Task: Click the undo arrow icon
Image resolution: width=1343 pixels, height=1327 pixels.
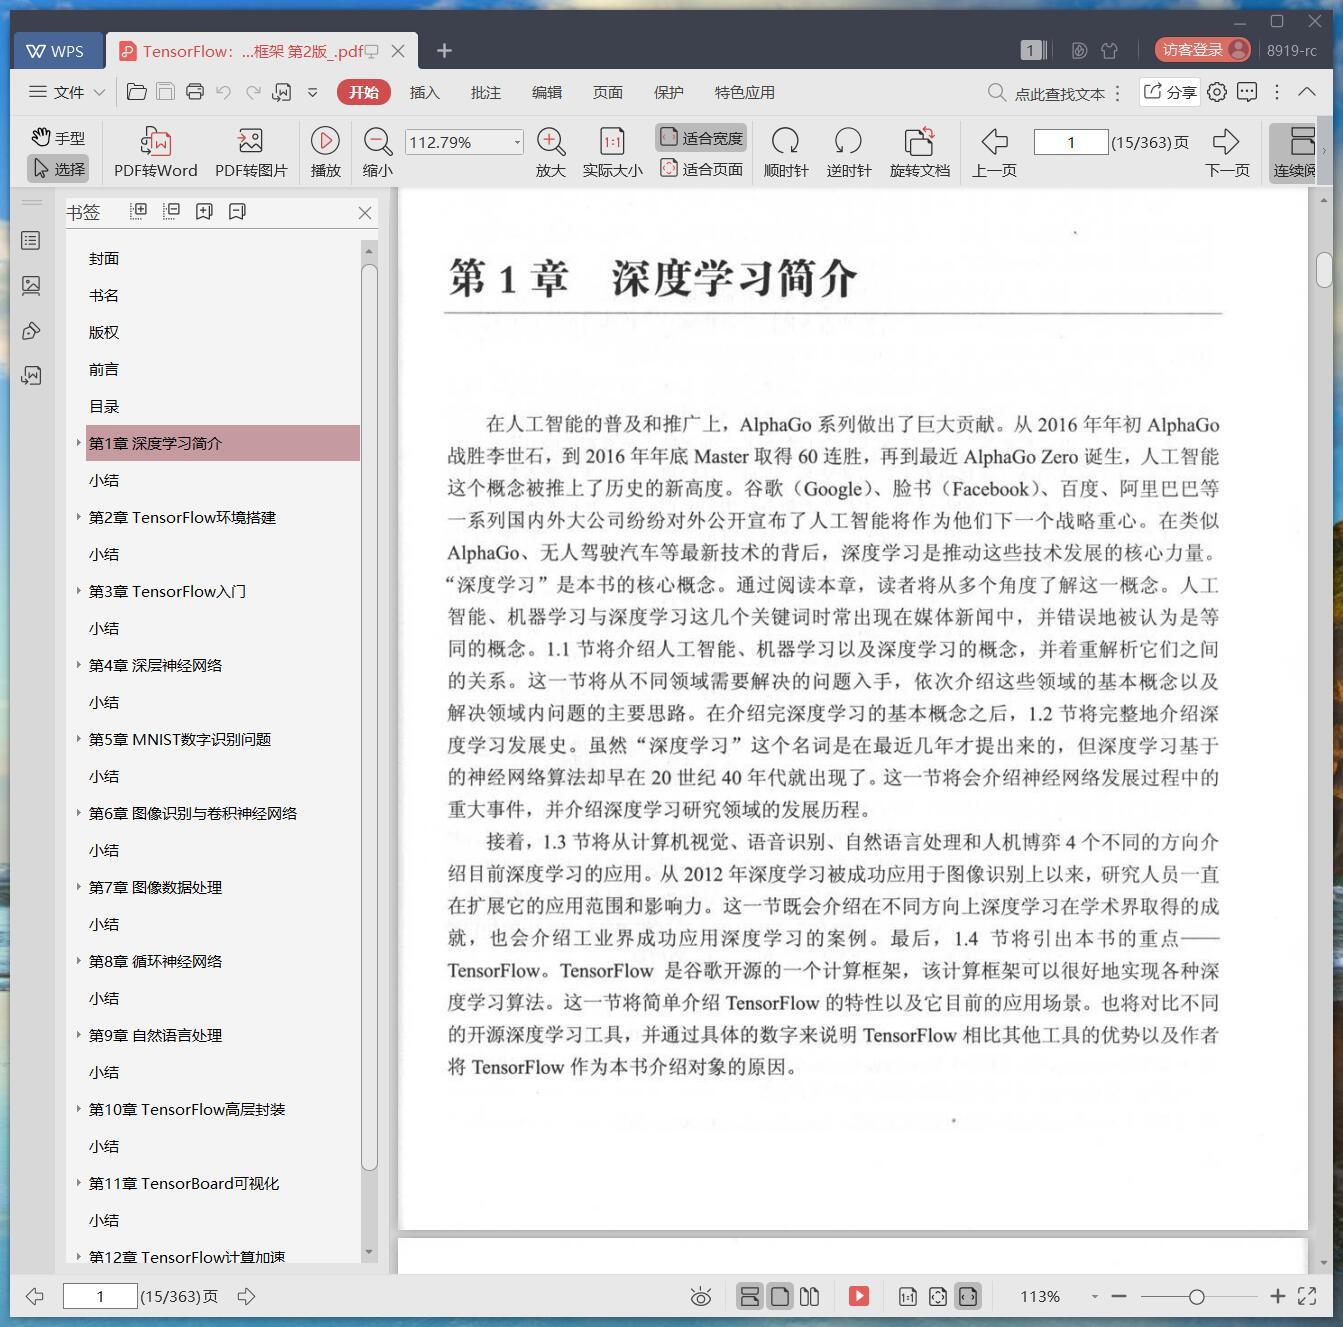Action: (224, 92)
